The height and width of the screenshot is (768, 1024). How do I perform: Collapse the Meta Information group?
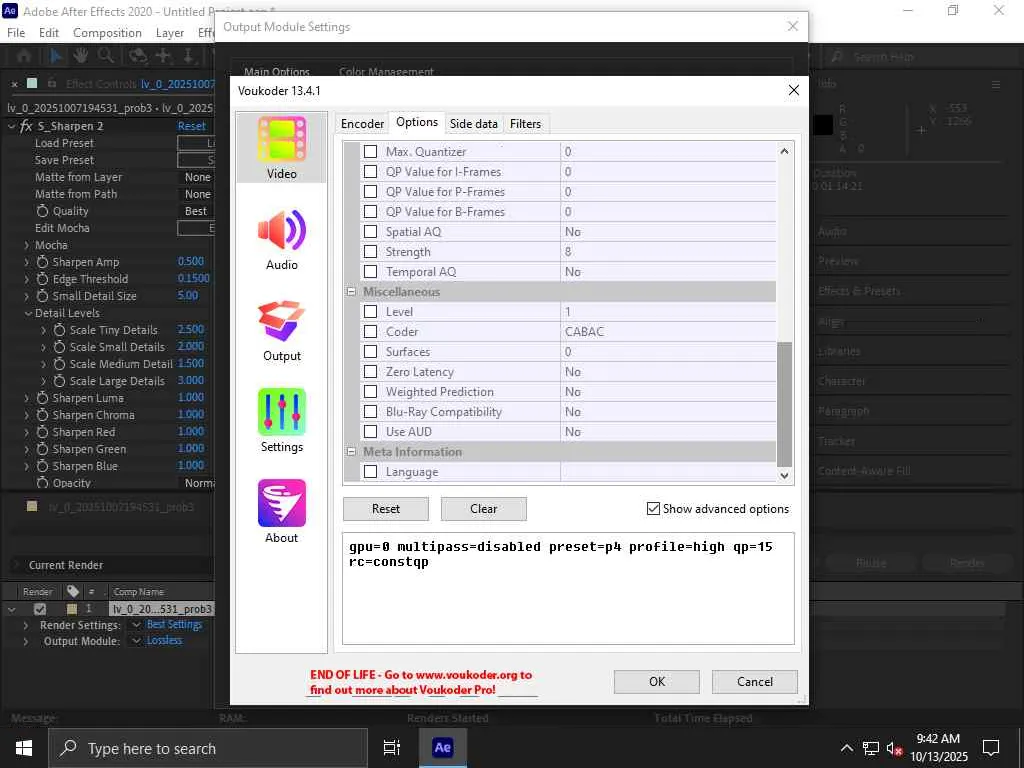click(x=351, y=452)
